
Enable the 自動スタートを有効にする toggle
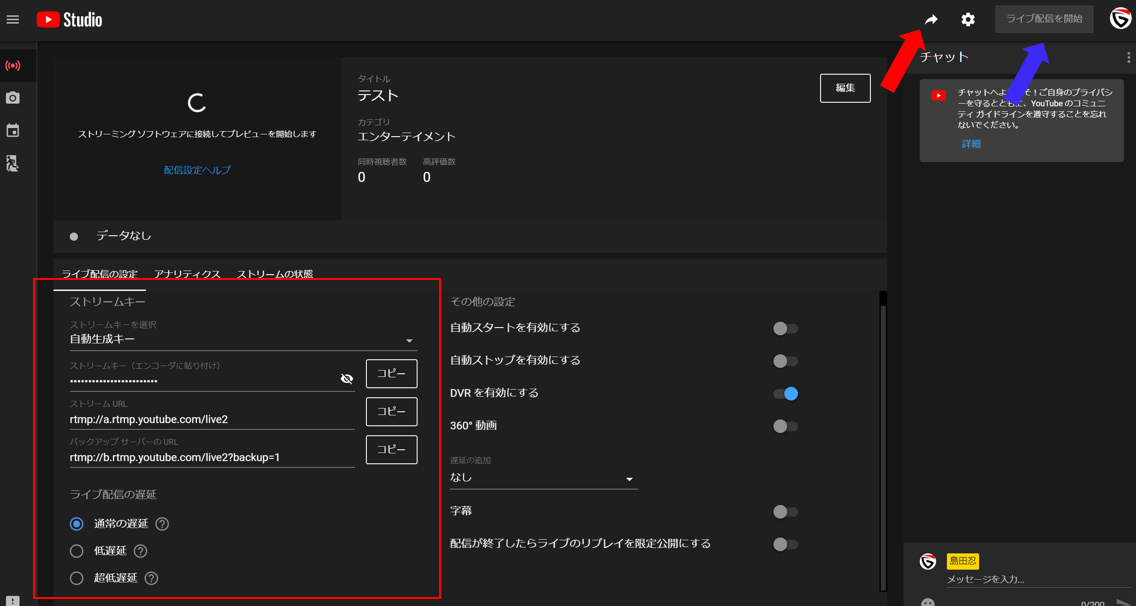(785, 329)
